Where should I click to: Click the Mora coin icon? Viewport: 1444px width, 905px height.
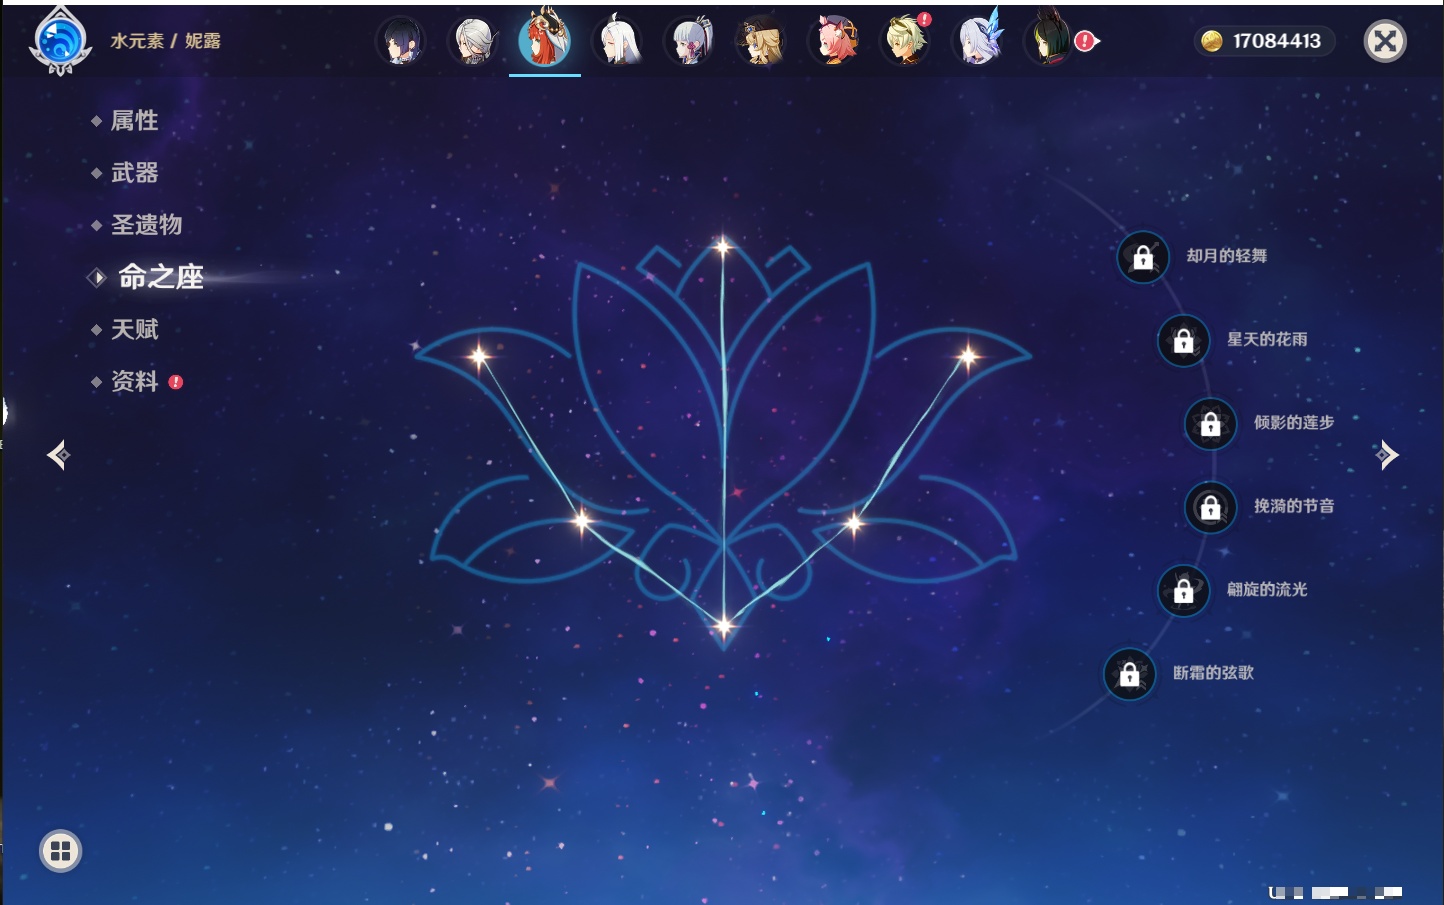[x=1212, y=41]
